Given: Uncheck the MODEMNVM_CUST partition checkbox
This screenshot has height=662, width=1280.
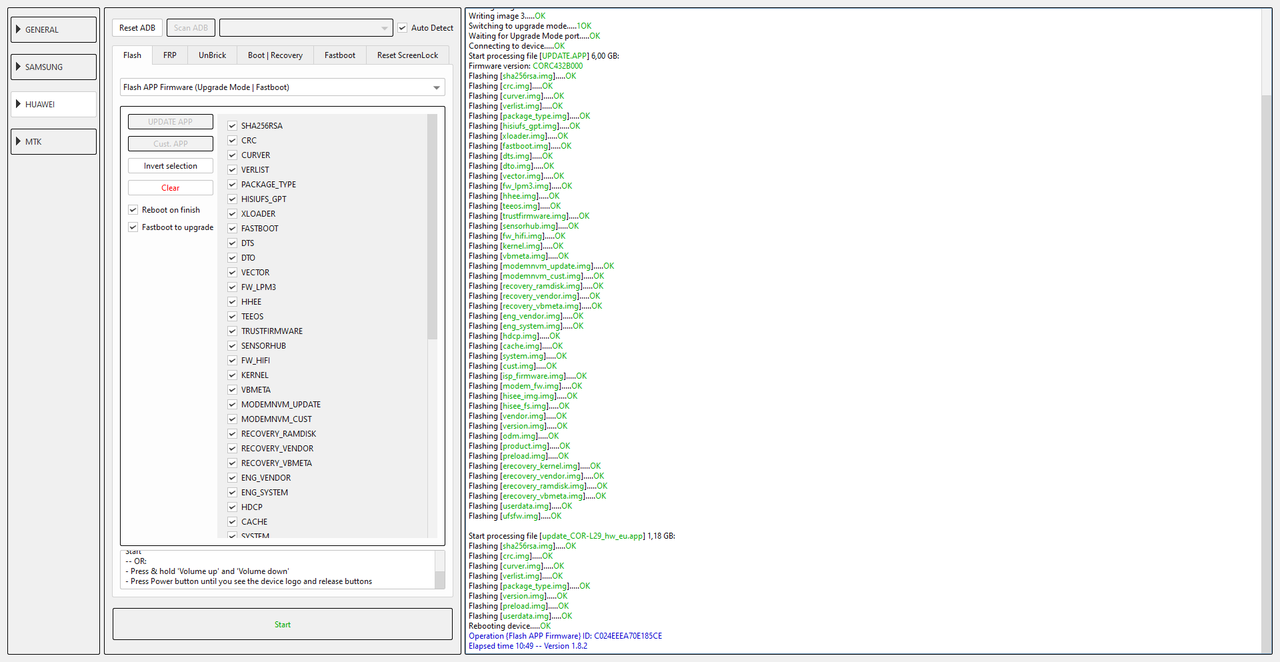Looking at the screenshot, I should tap(232, 419).
